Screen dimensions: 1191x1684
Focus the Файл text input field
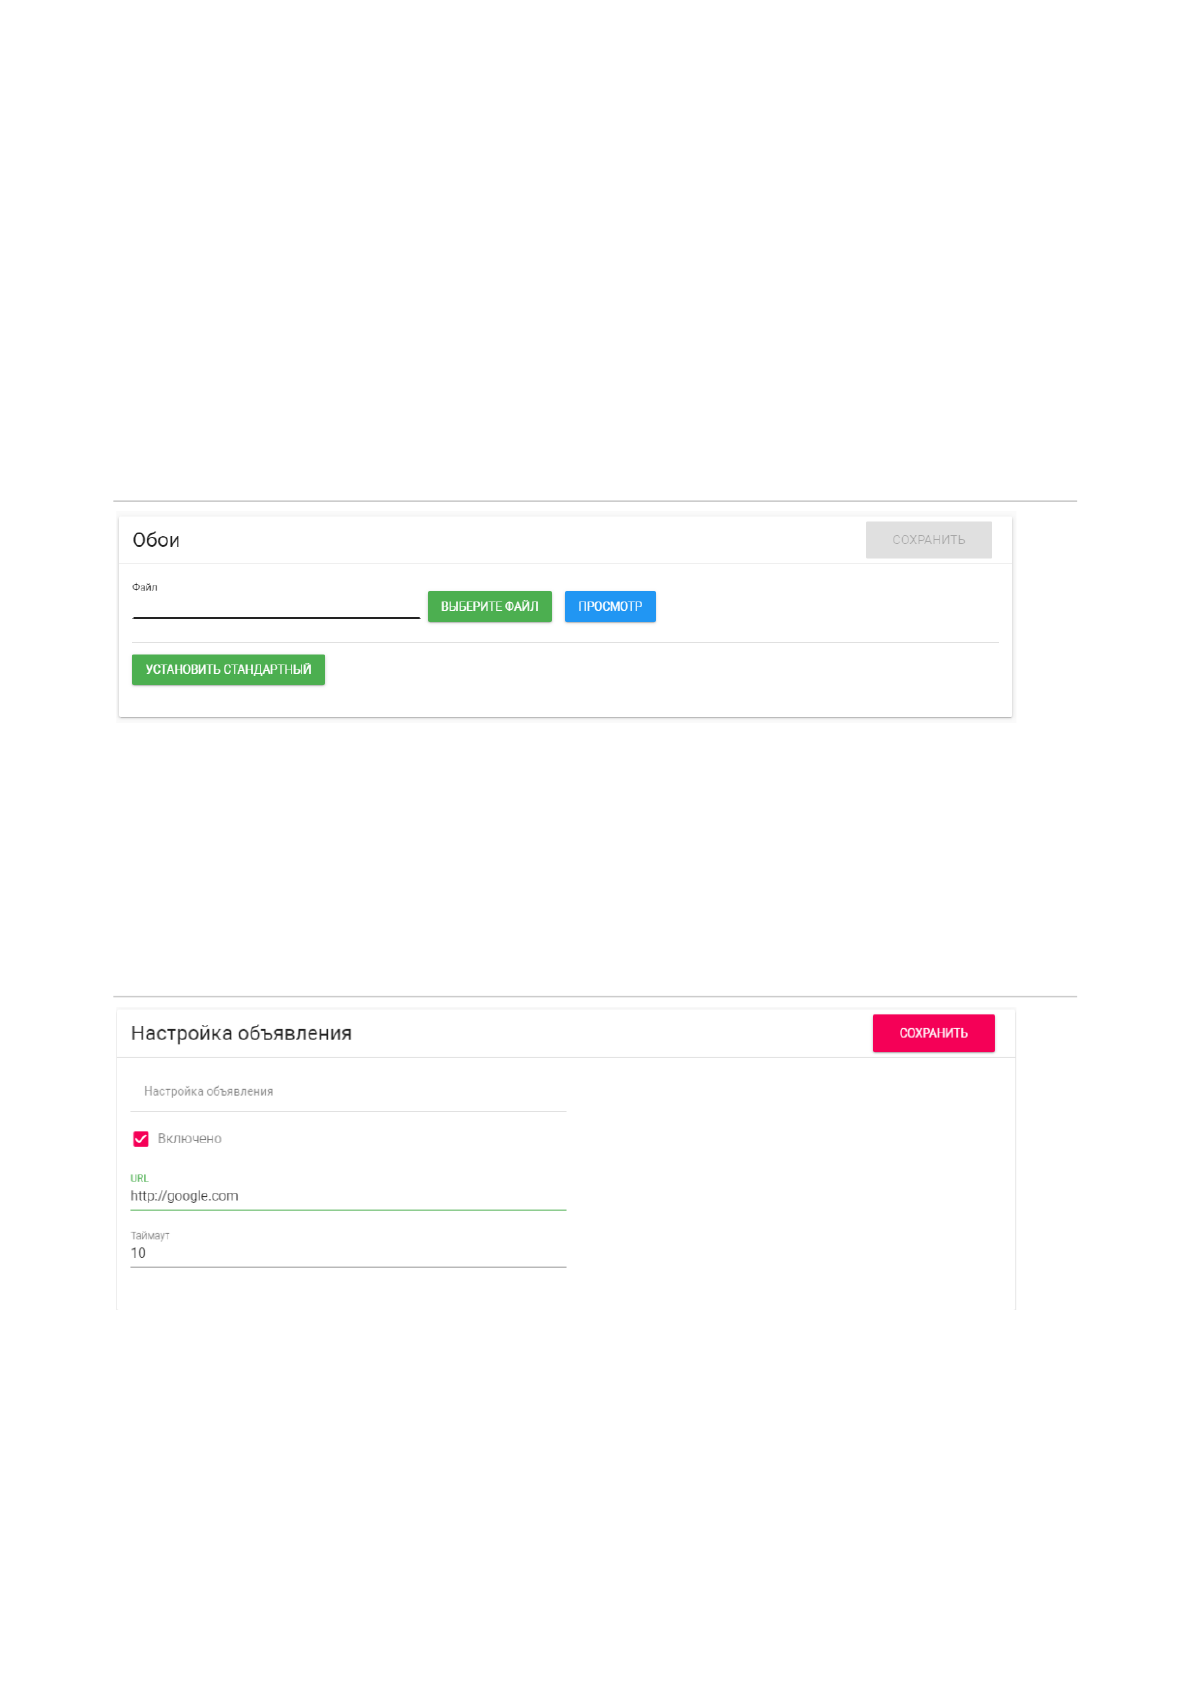[275, 606]
